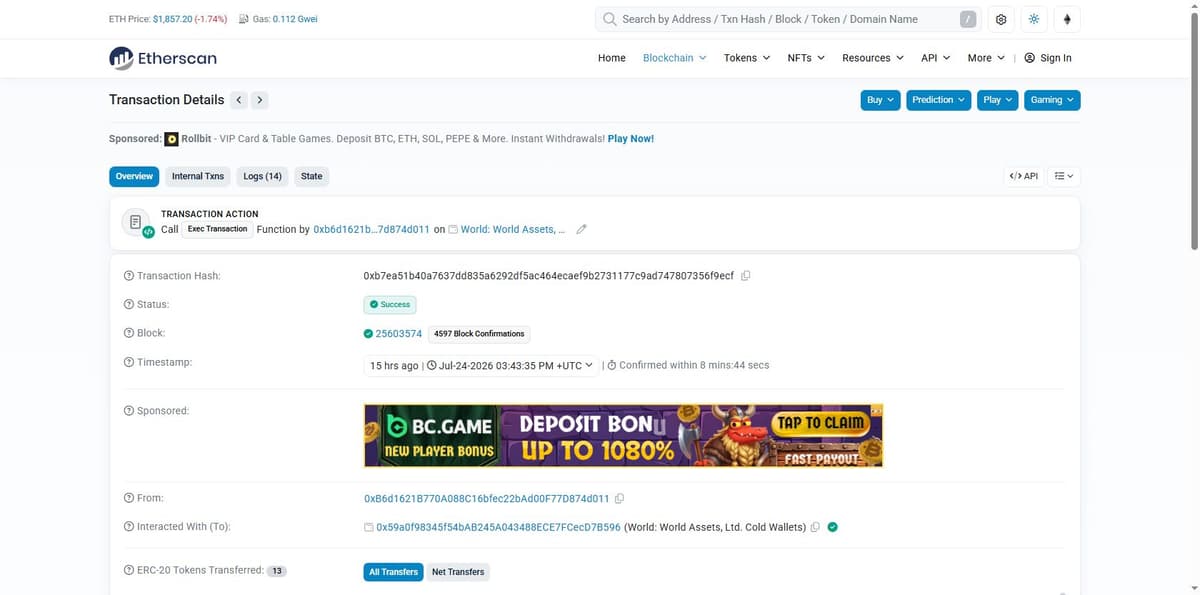Screen dimensions: 1200x595
Task: Open block 25603574
Action: click(x=399, y=334)
